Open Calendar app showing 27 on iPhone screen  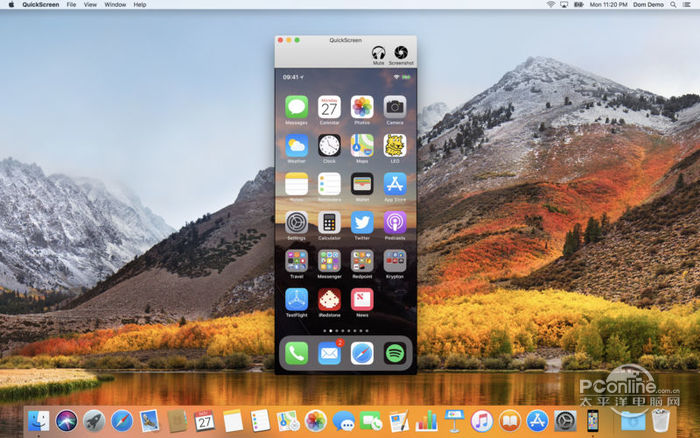[329, 107]
